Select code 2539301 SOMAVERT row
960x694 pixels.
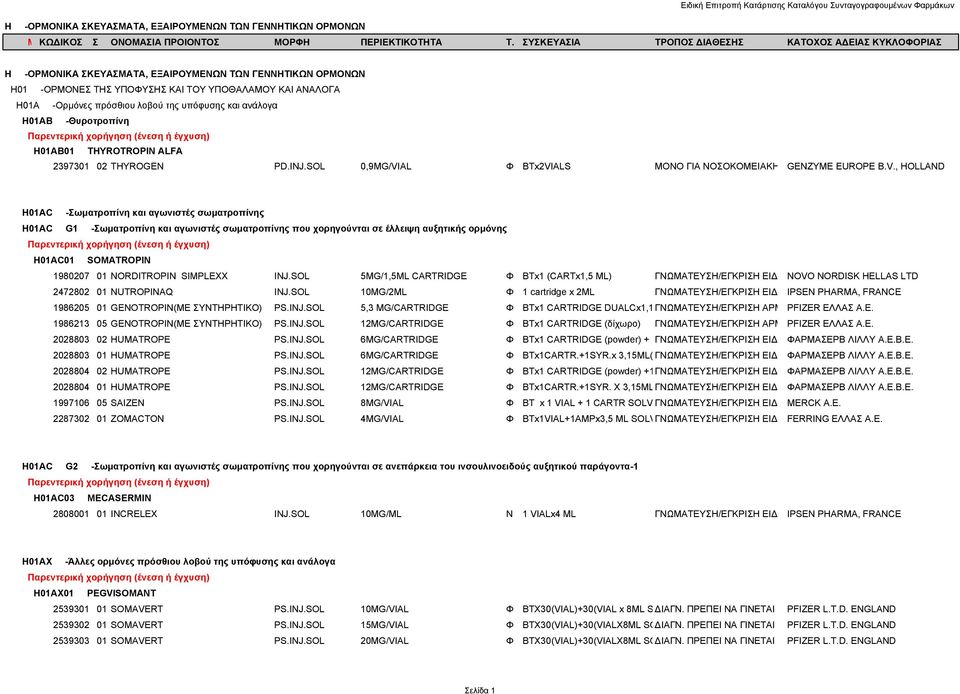(71, 610)
